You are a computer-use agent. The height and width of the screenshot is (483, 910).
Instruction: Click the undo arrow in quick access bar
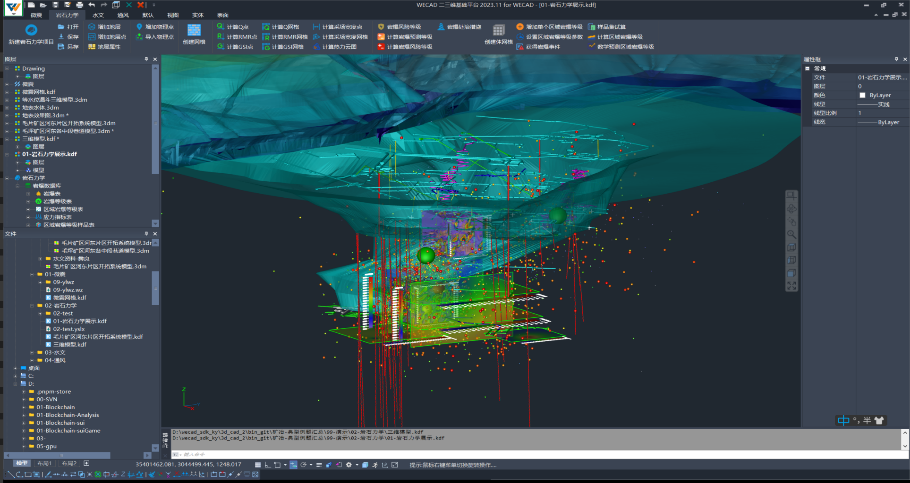(91, 6)
